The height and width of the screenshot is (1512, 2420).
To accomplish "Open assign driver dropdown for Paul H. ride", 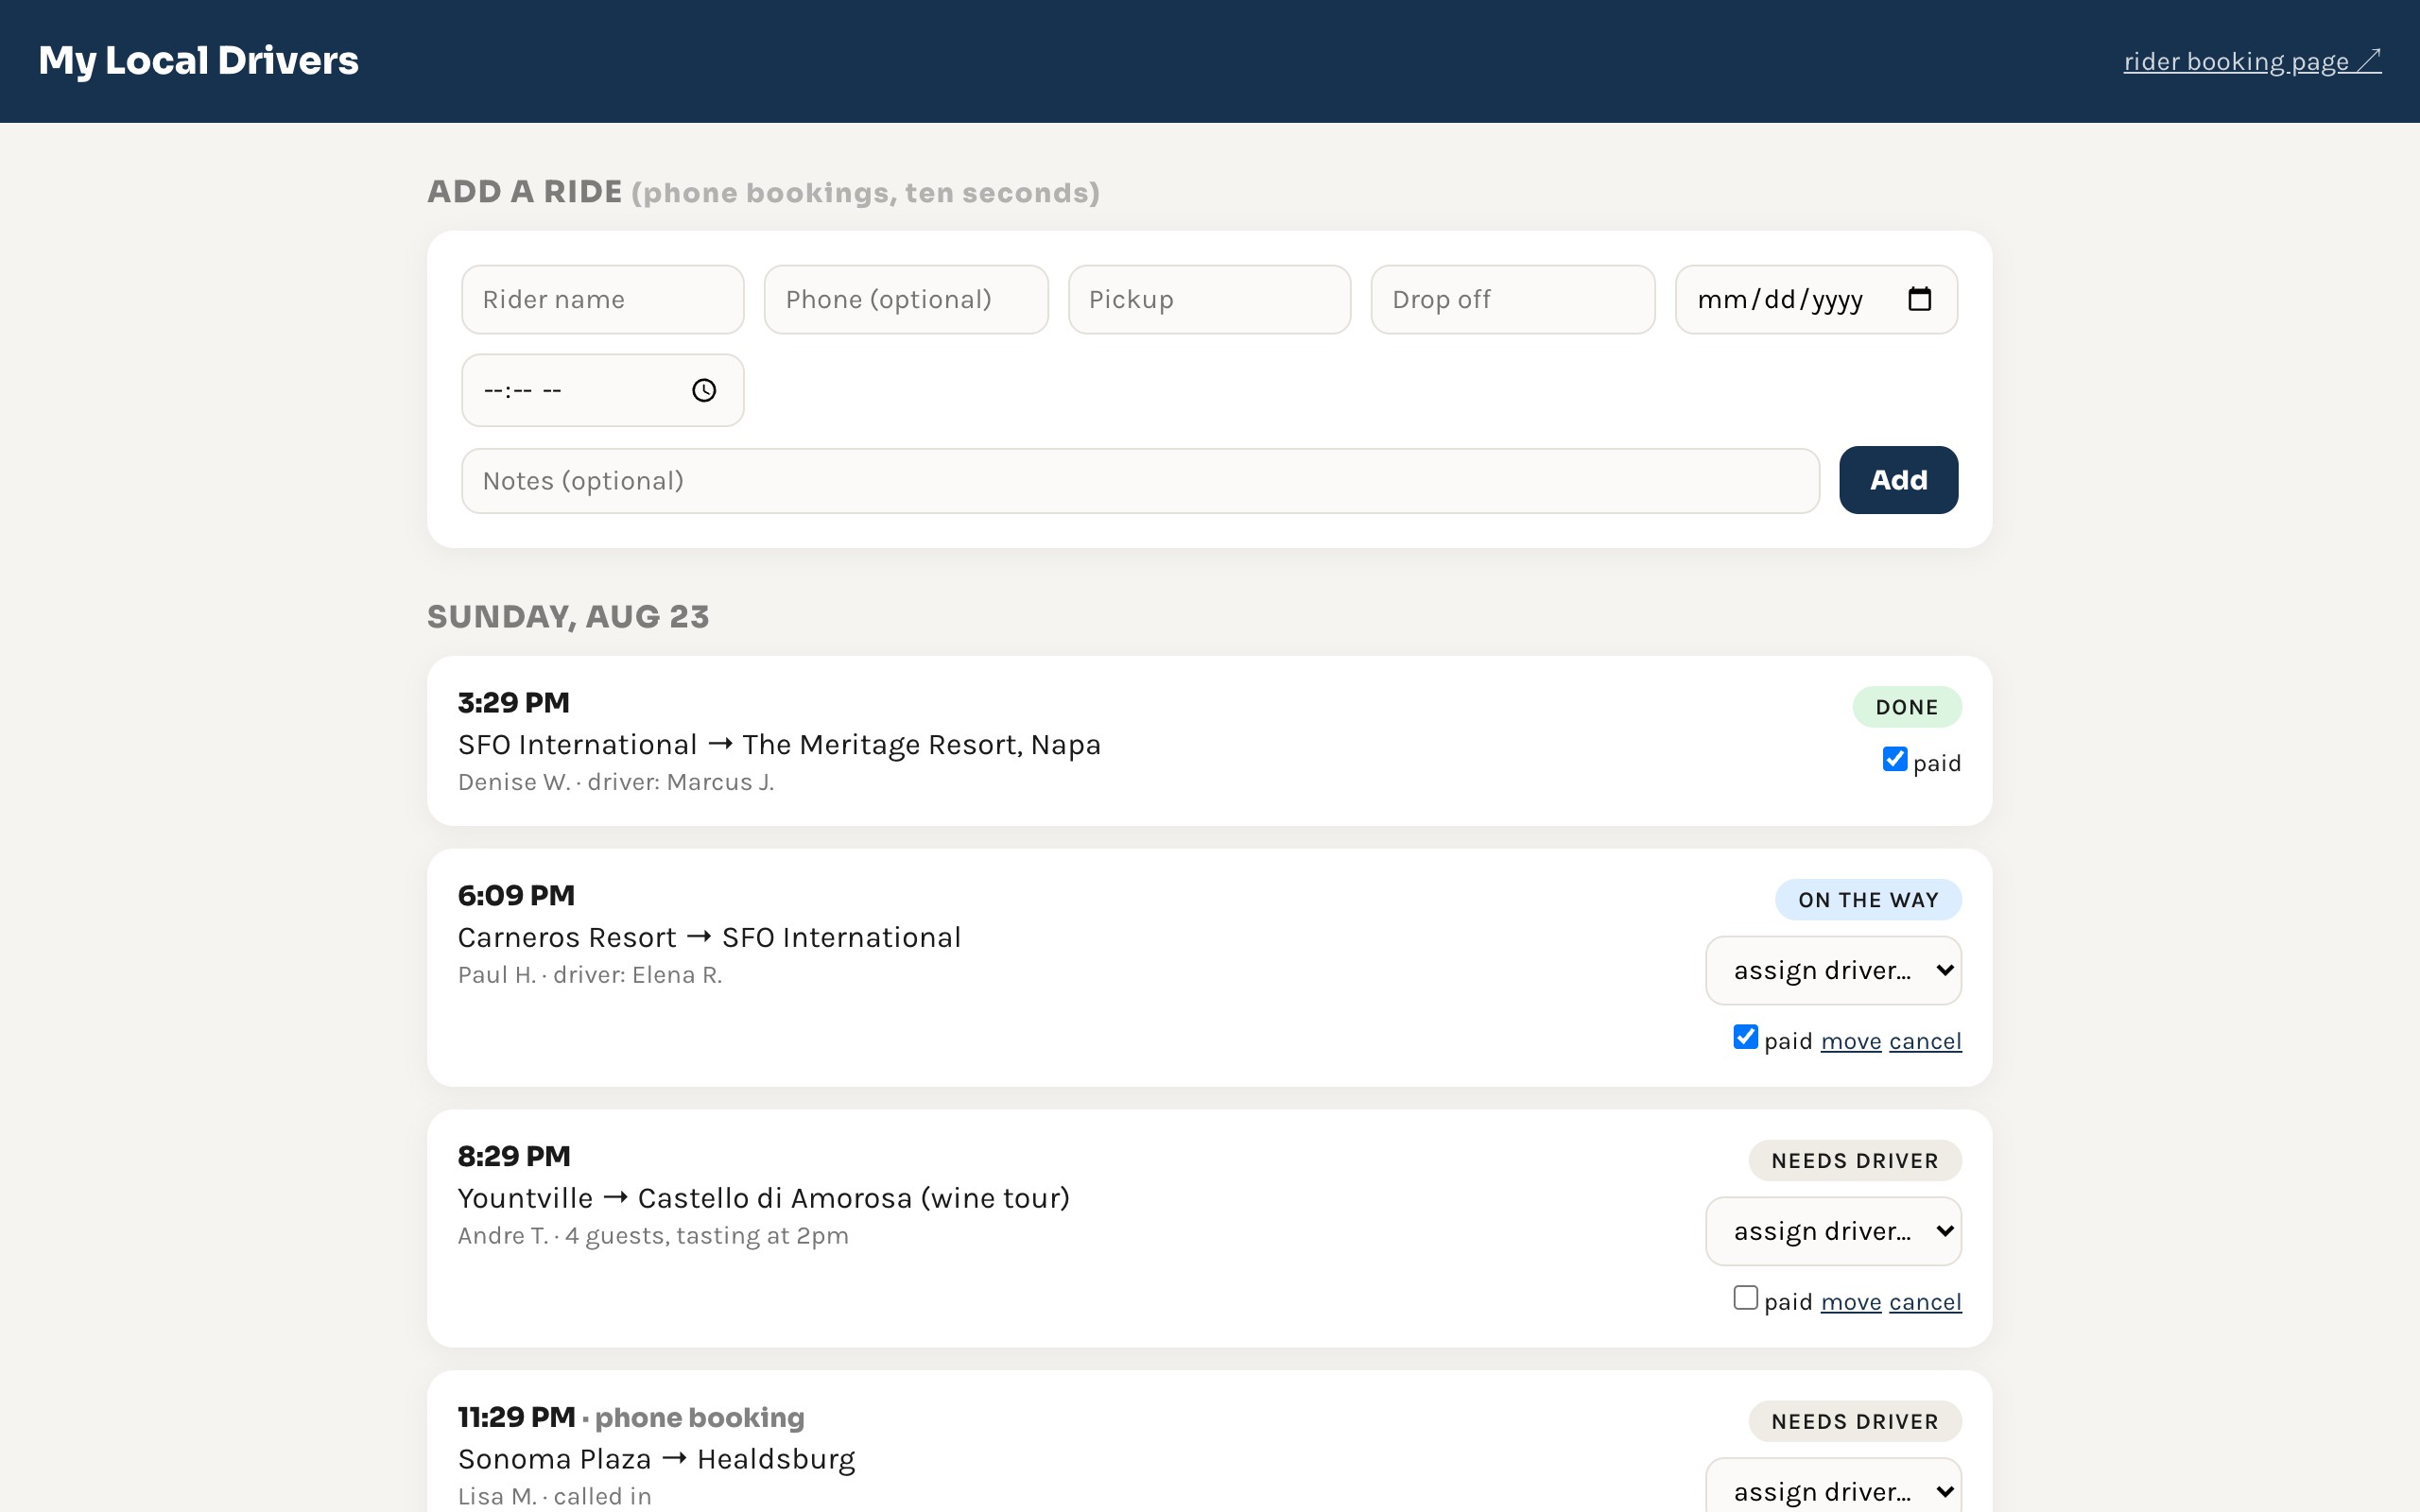I will tap(1833, 970).
